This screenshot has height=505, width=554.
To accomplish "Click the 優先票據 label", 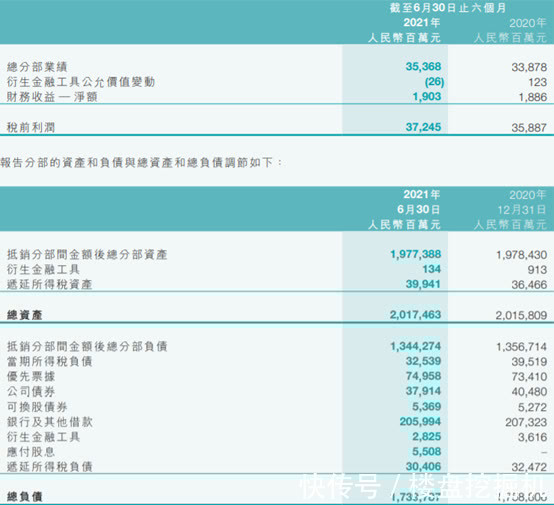I will (31, 376).
